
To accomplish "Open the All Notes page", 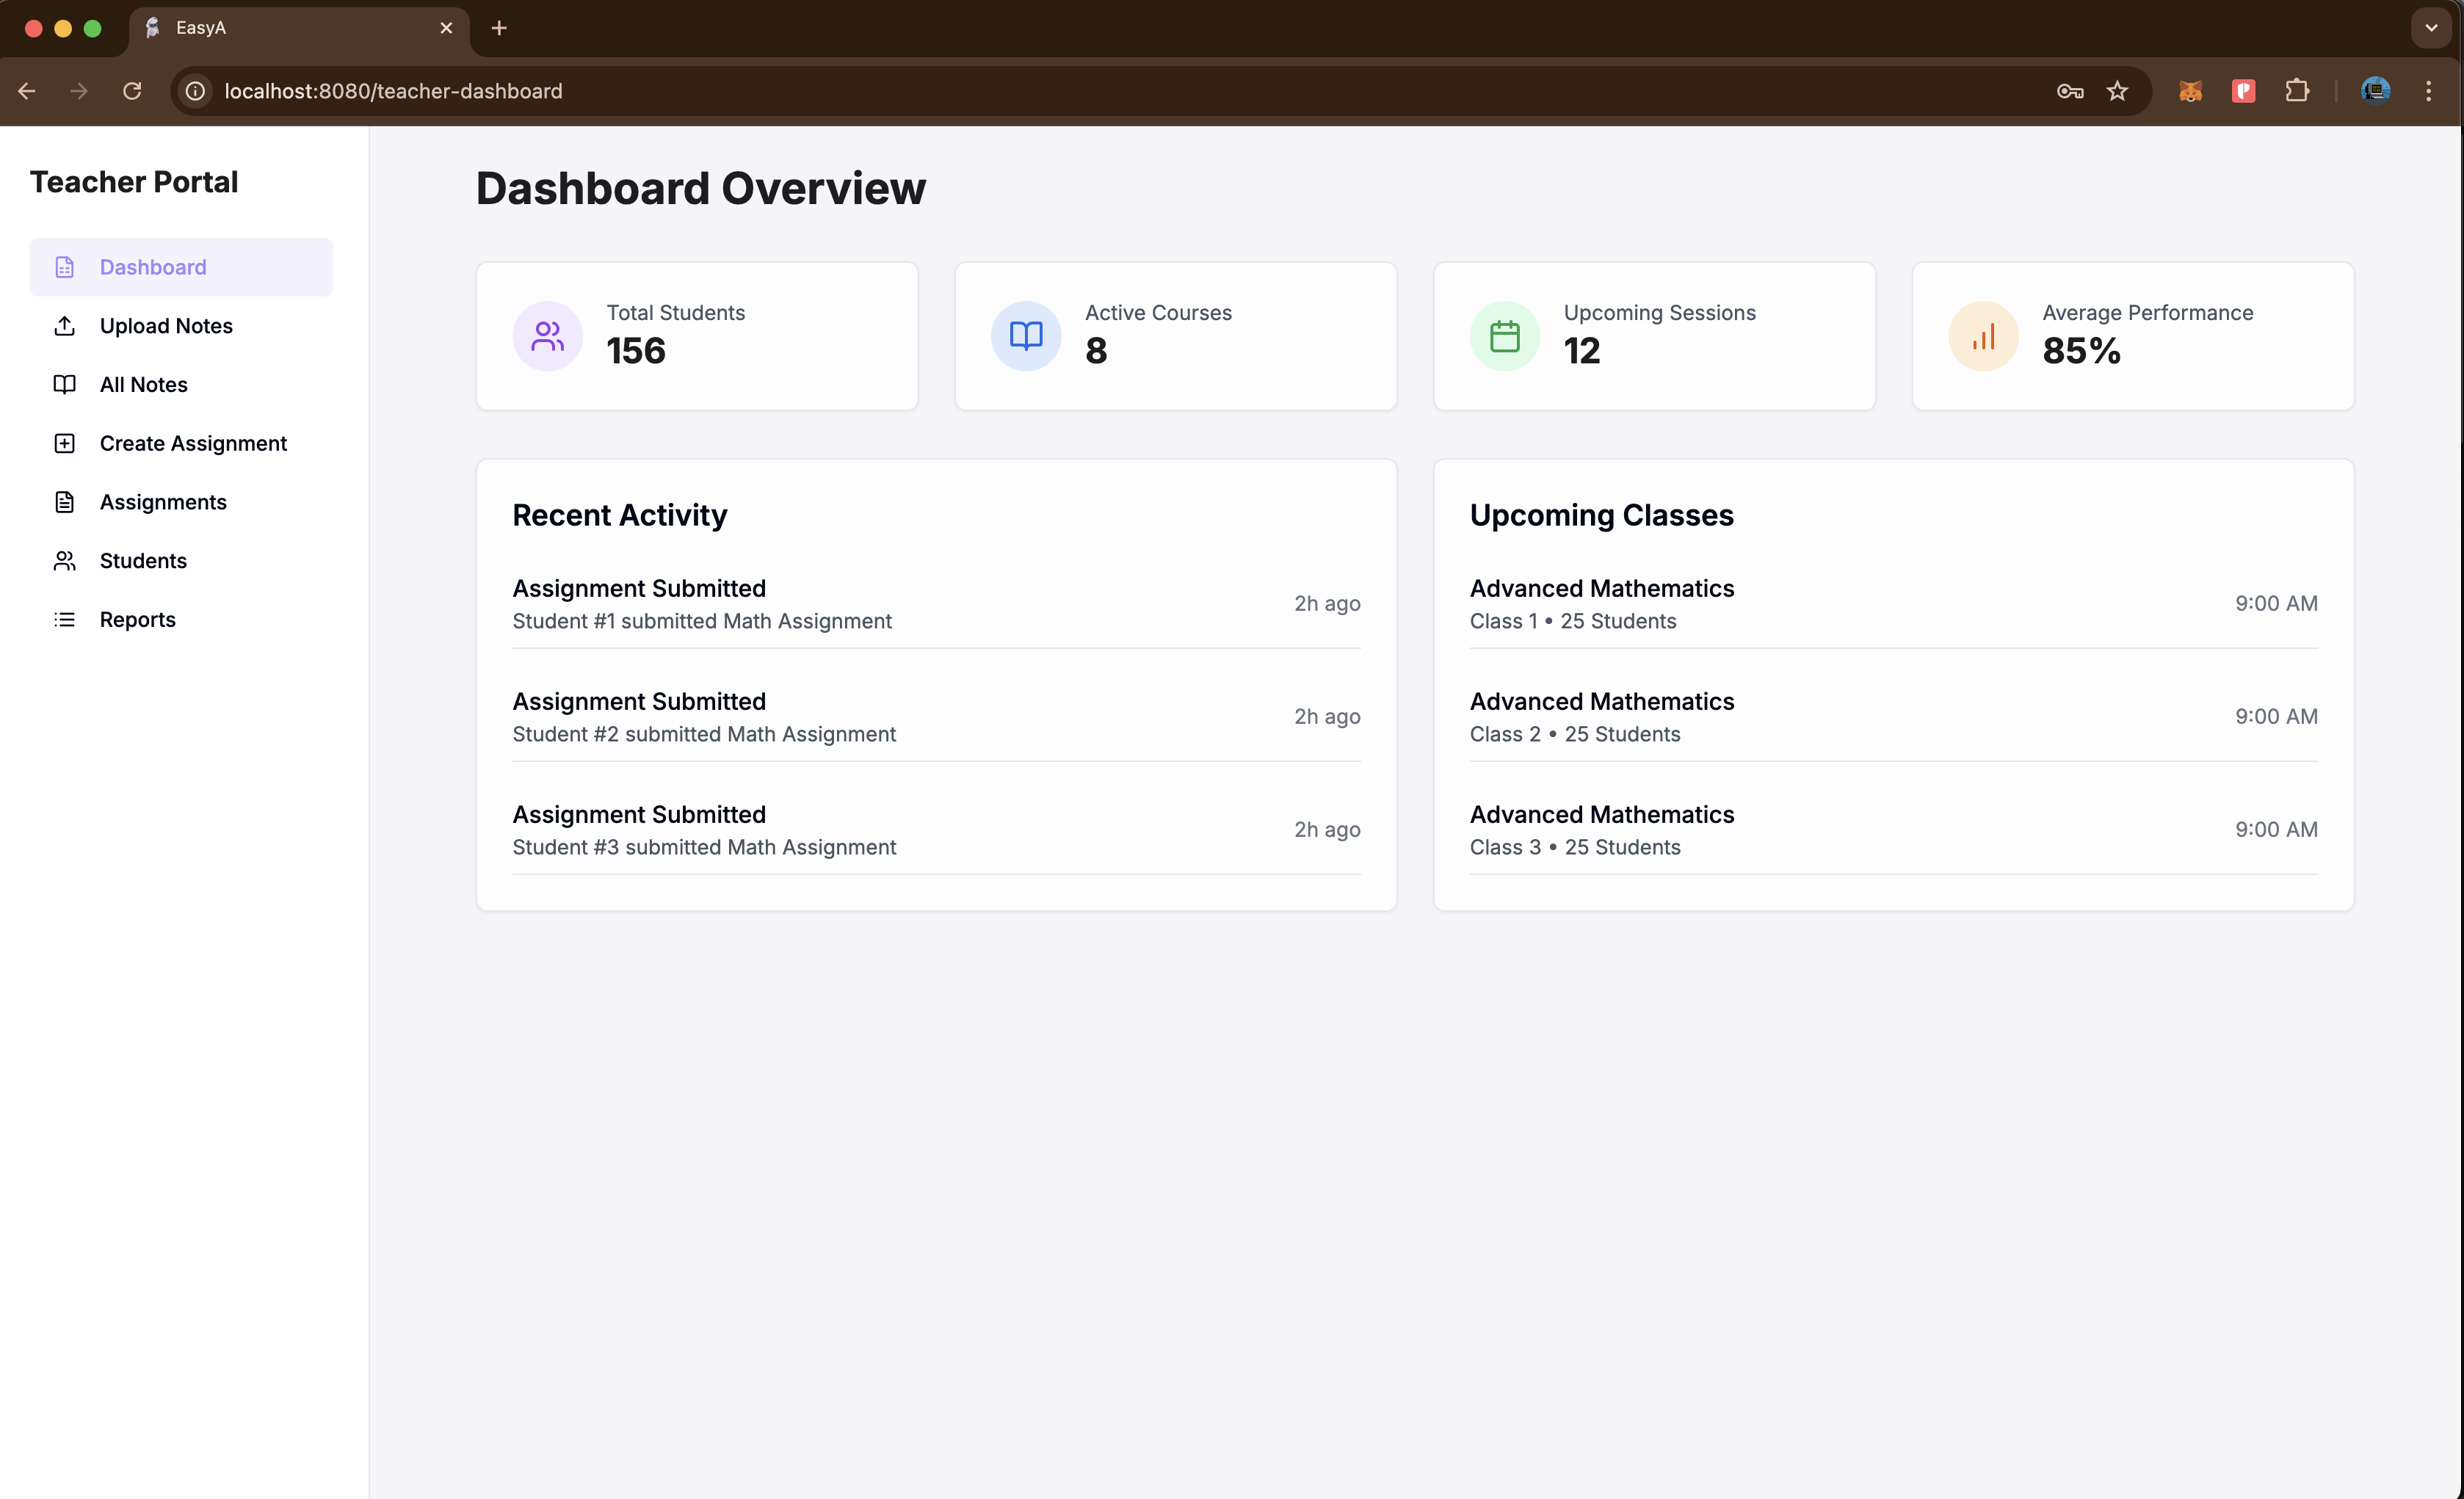I will pos(143,385).
